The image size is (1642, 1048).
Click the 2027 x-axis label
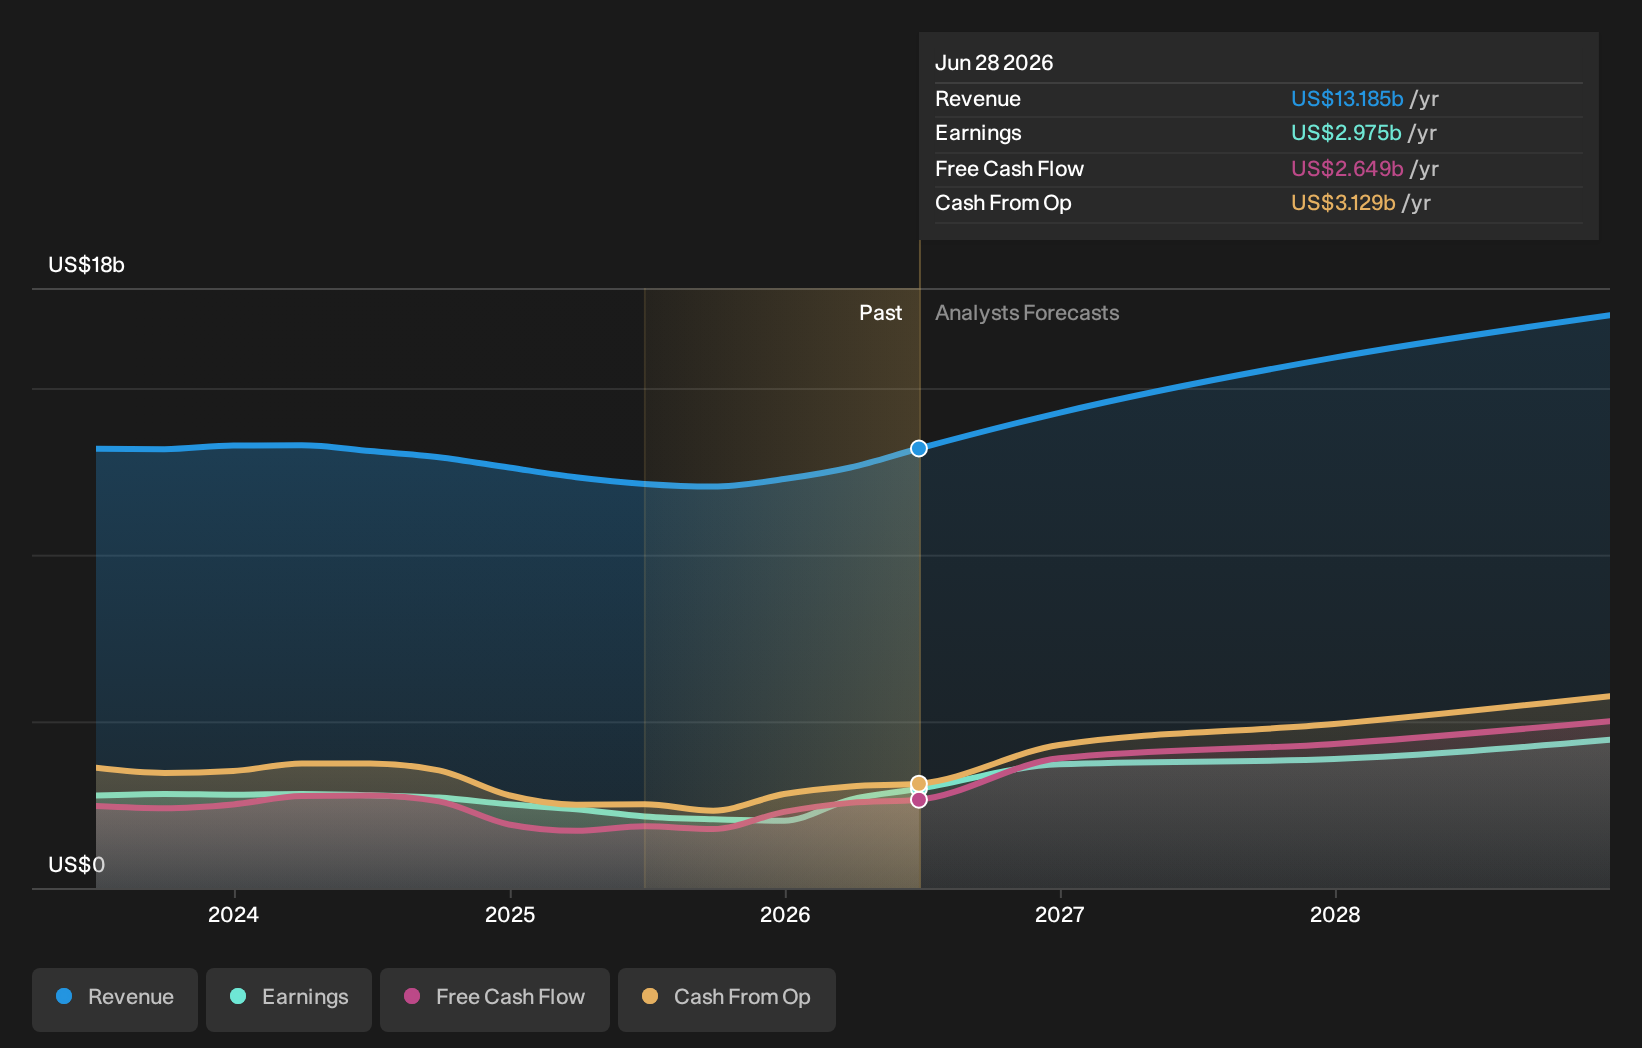point(1060,914)
